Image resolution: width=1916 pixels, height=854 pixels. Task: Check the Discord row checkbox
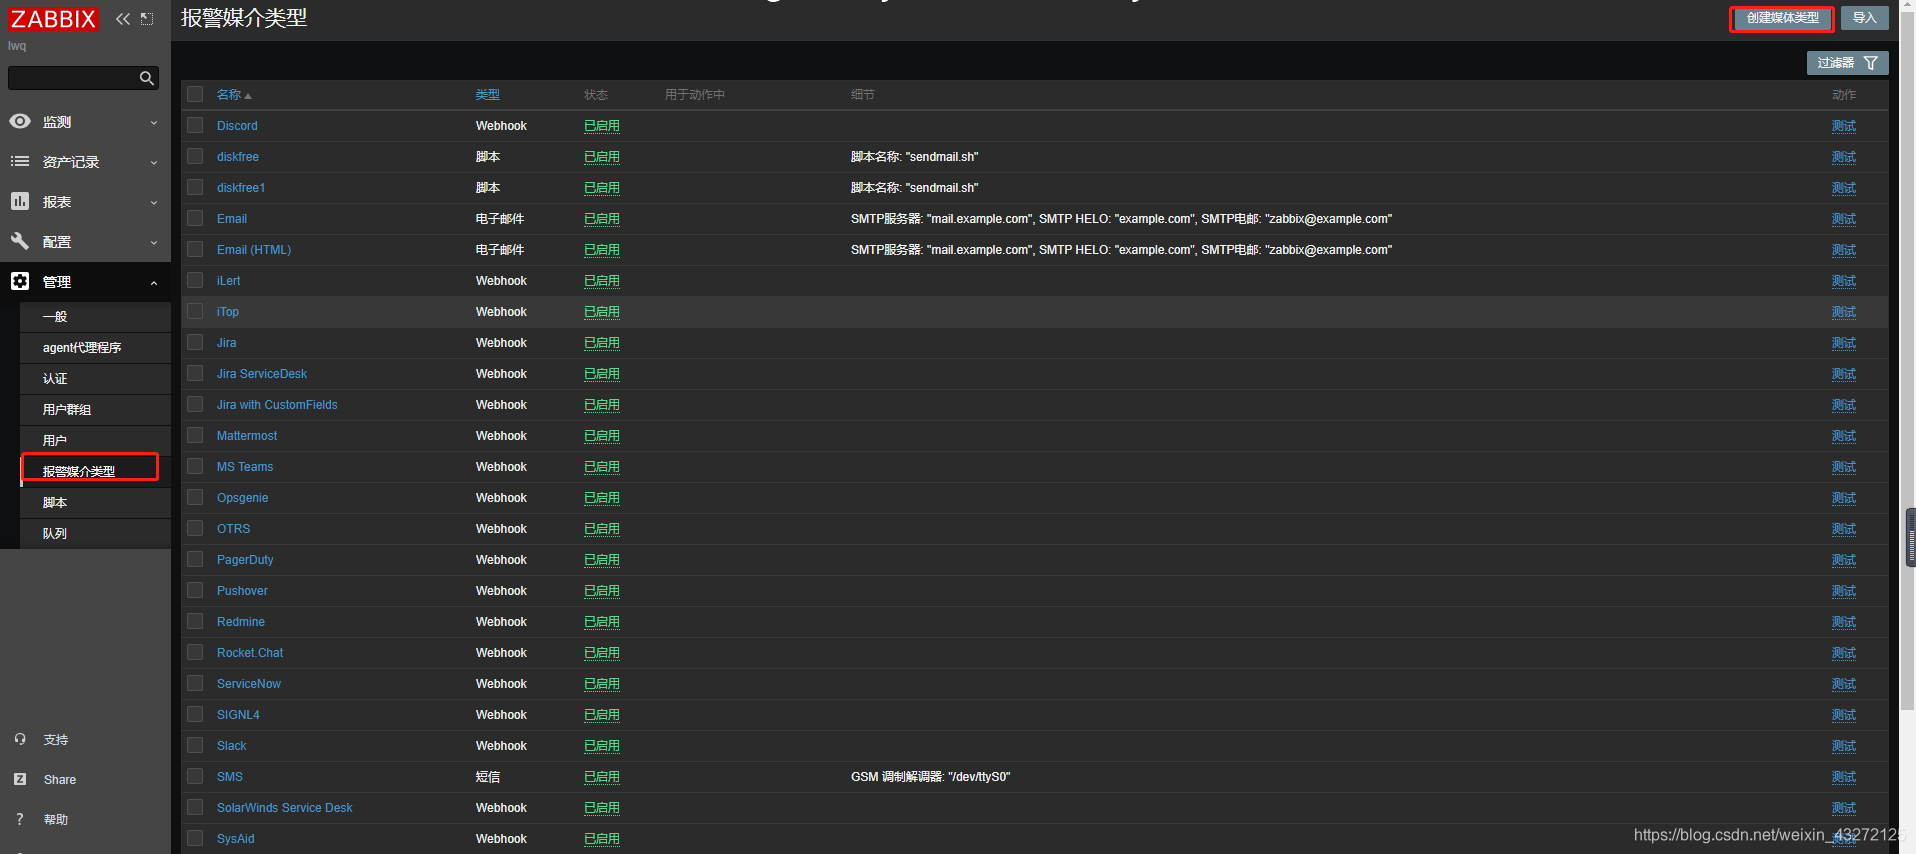tap(195, 125)
